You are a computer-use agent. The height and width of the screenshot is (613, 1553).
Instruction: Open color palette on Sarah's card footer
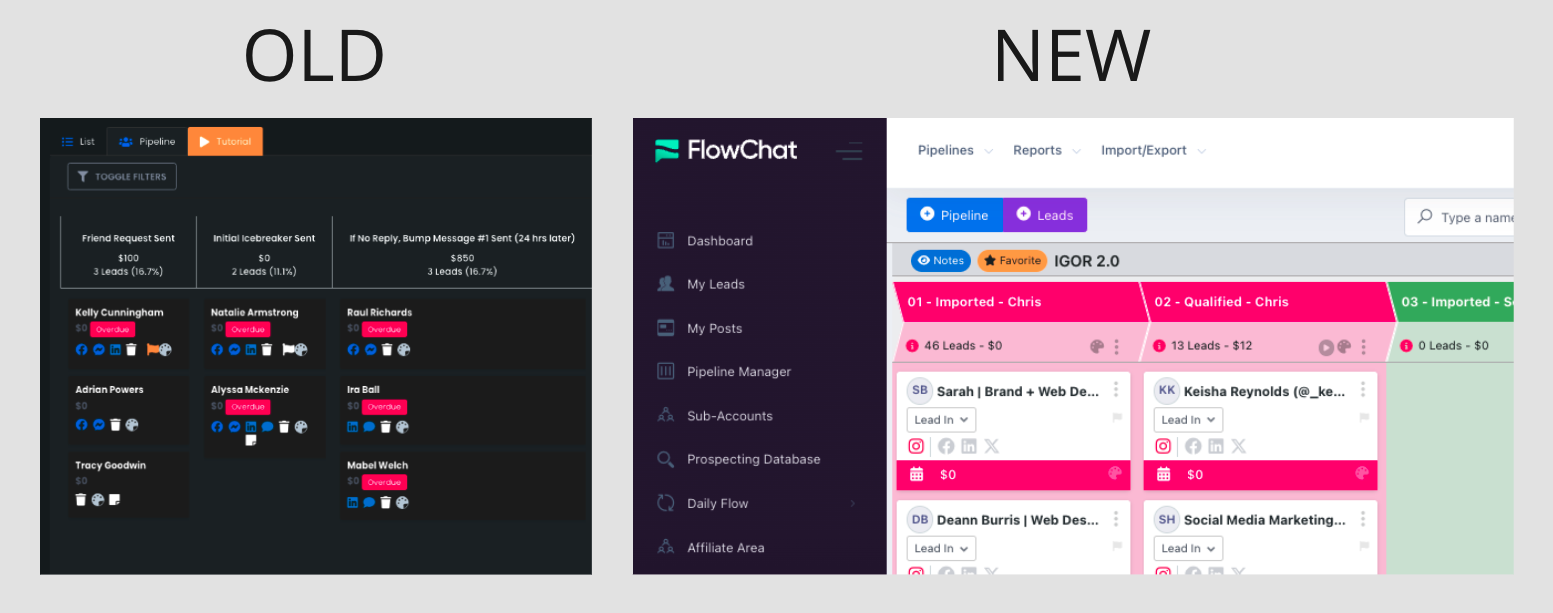(x=1115, y=474)
